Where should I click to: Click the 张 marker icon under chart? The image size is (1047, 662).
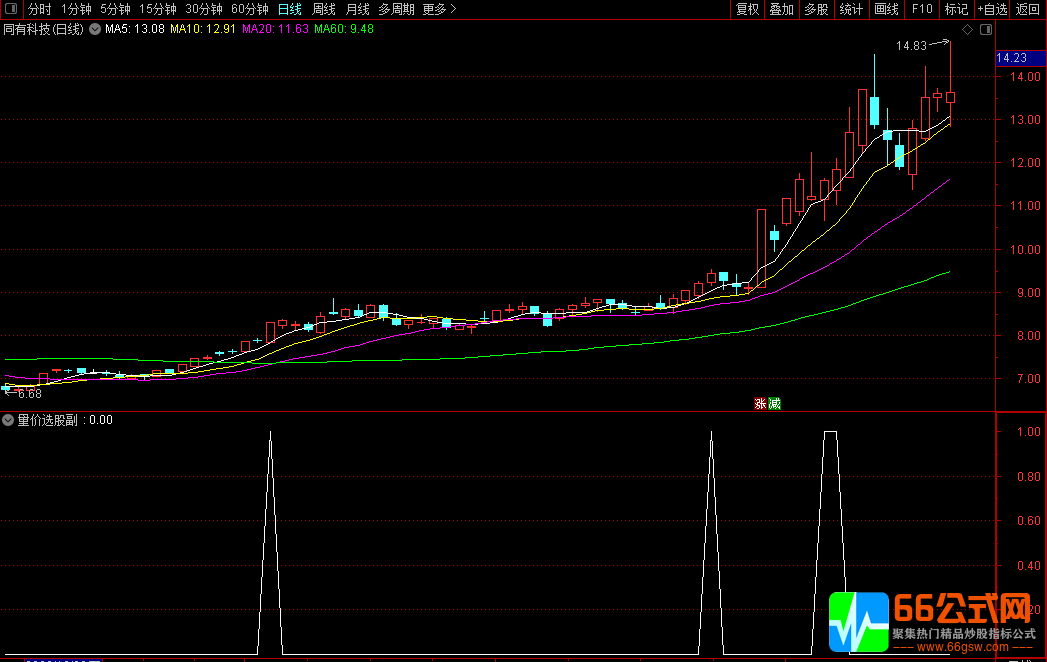tap(760, 404)
